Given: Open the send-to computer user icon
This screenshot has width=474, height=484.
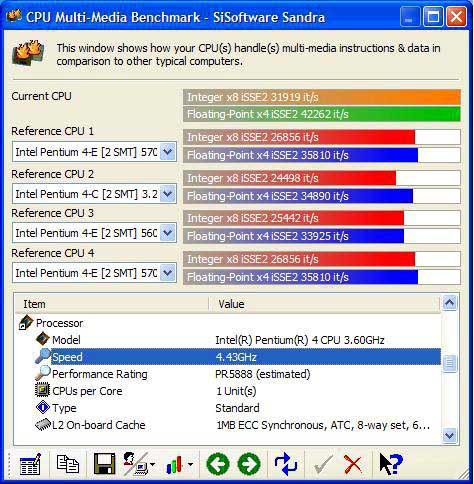Looking at the screenshot, I should click(139, 464).
